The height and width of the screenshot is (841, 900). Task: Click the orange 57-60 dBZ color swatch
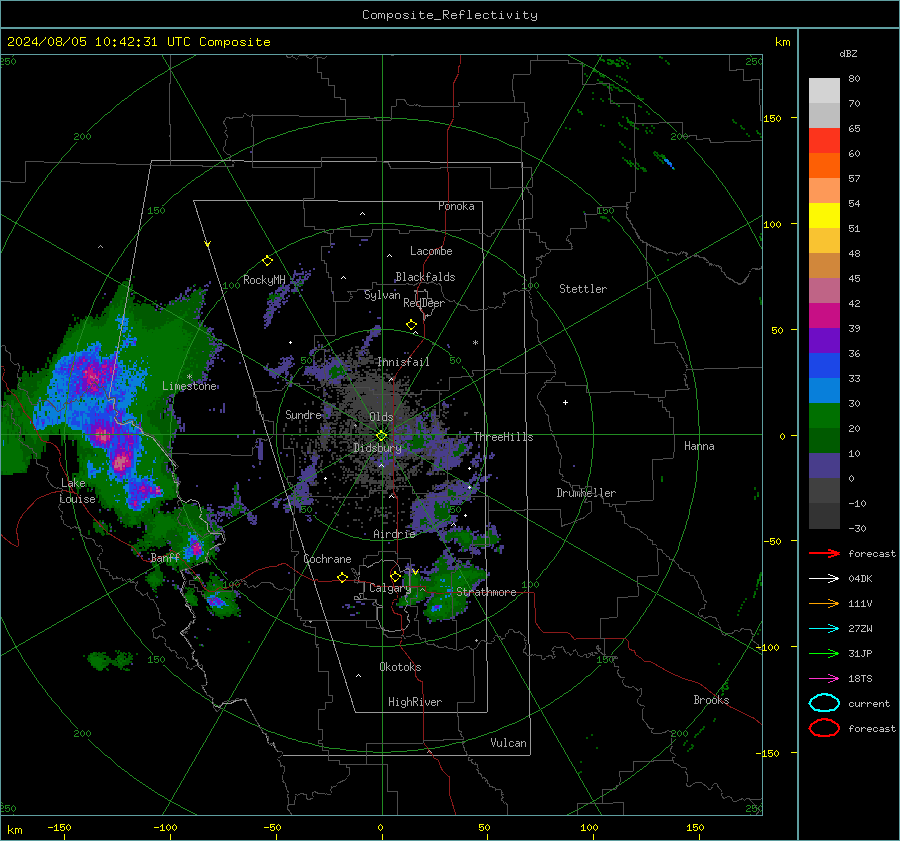pyautogui.click(x=824, y=166)
